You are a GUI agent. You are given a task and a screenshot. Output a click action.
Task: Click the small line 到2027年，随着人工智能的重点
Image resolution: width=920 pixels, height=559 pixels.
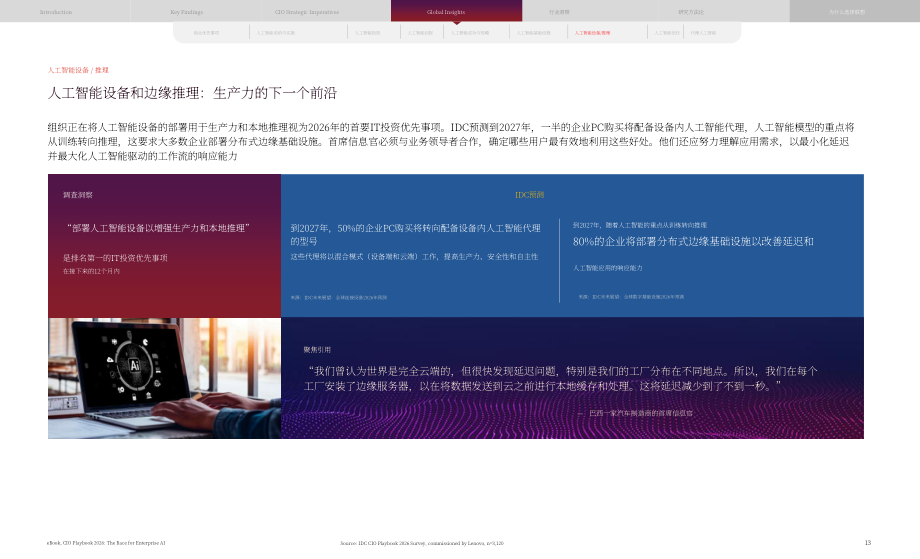coord(640,225)
